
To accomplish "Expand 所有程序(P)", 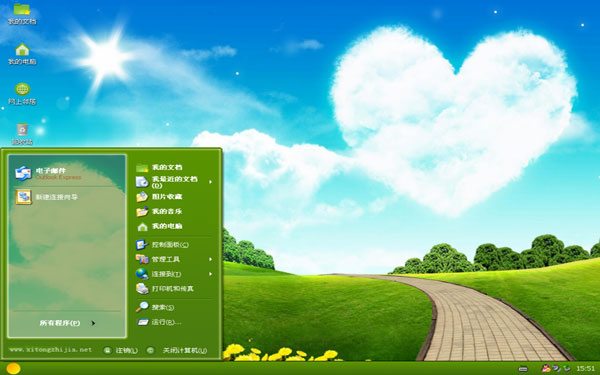I will coord(67,323).
